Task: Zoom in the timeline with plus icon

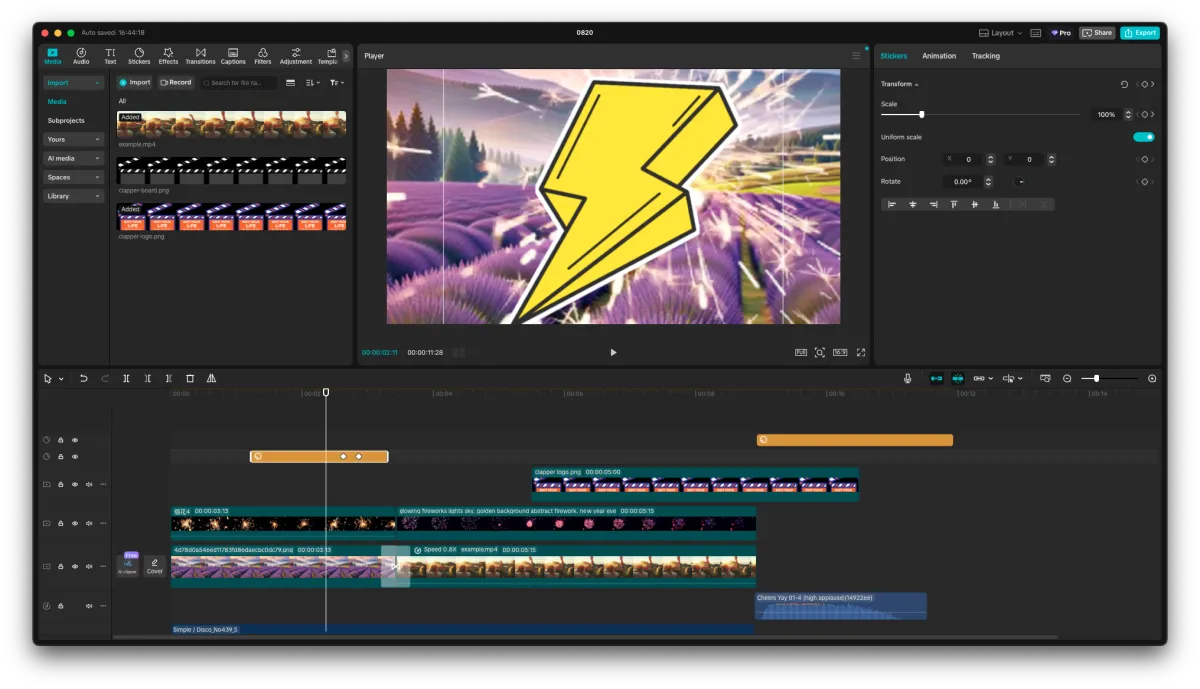Action: point(1152,379)
